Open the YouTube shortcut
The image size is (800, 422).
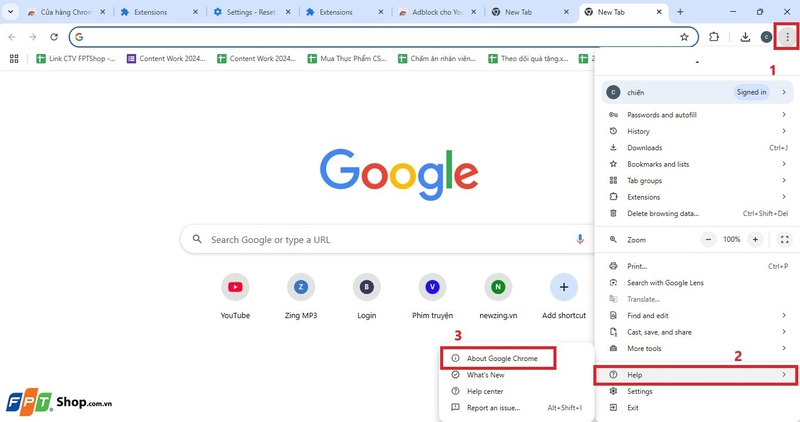235,296
